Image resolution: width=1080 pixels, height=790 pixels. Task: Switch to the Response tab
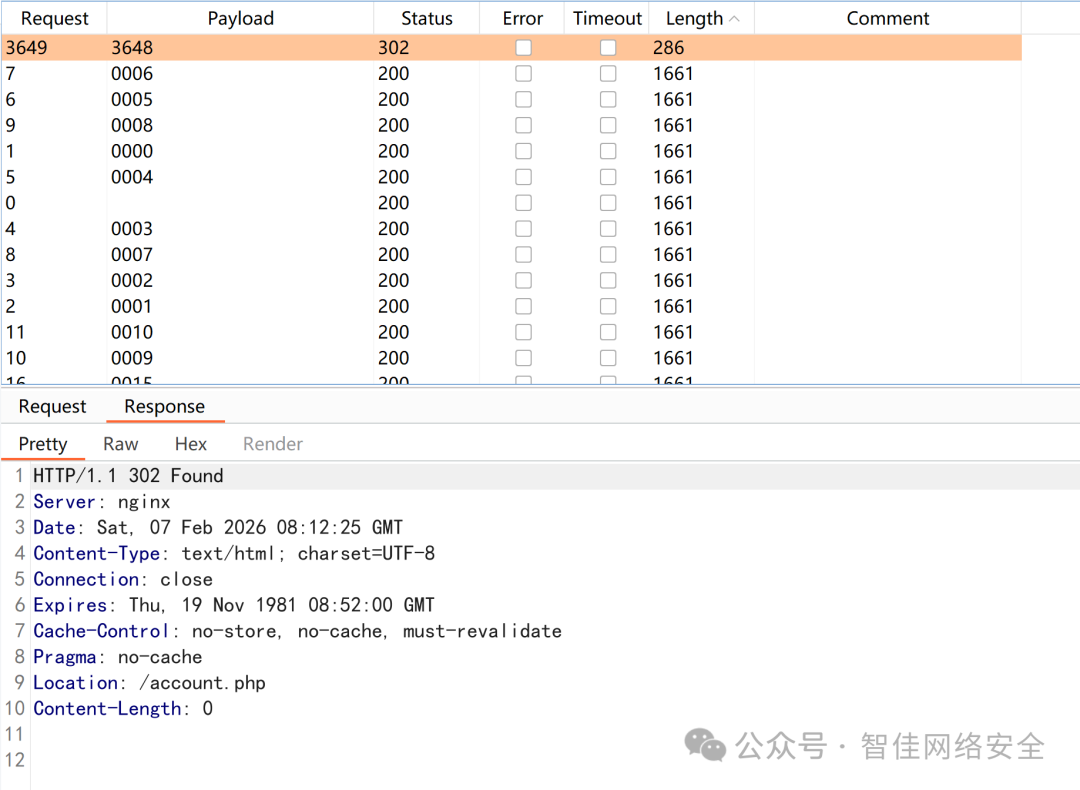pyautogui.click(x=165, y=406)
